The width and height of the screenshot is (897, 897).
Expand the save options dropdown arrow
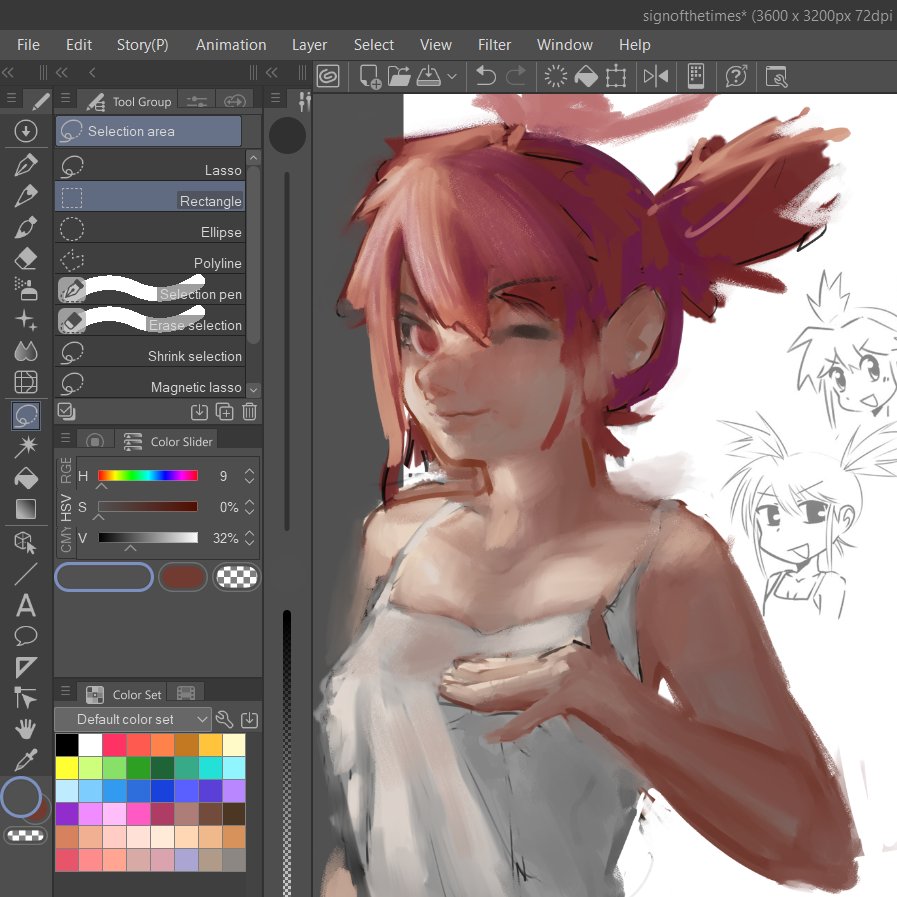click(452, 76)
